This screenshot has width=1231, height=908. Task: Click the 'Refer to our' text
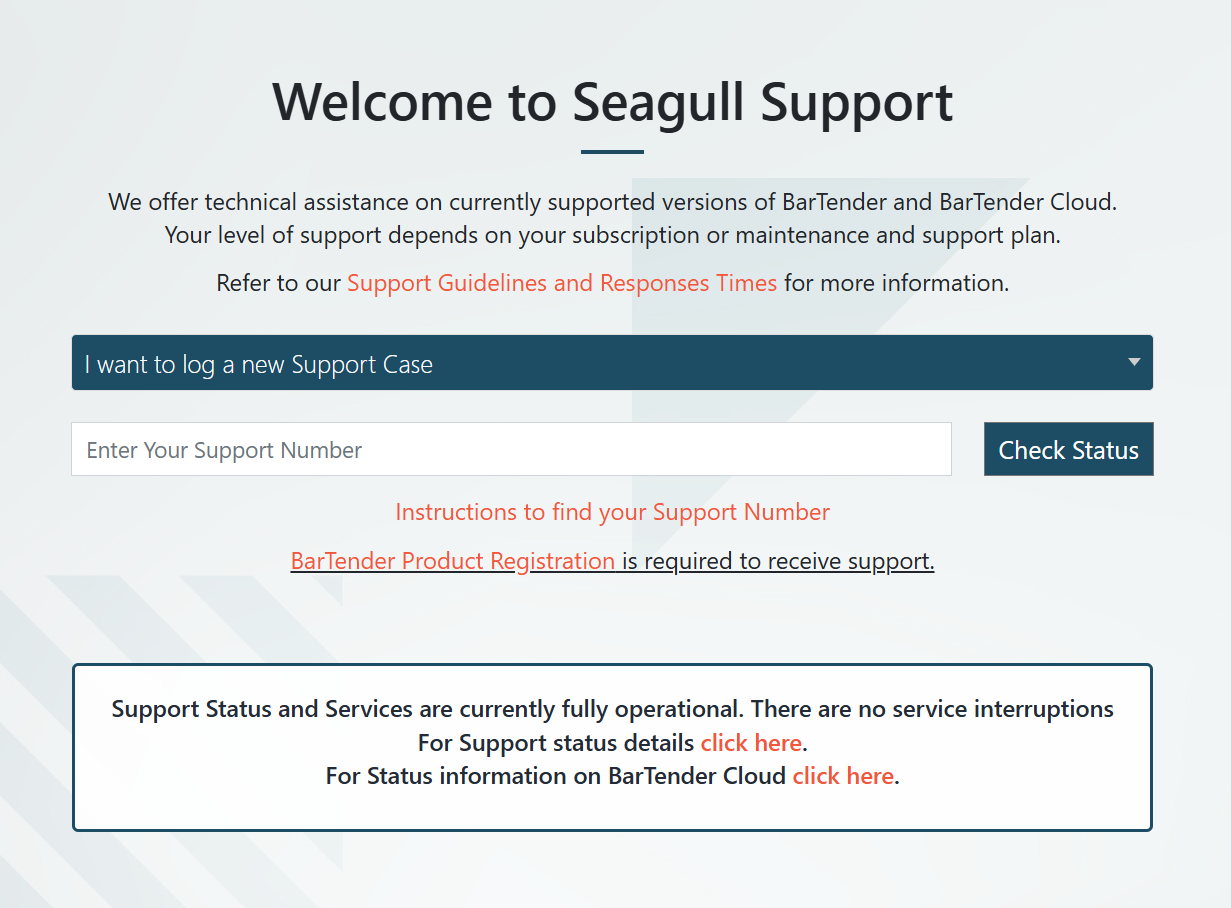(279, 283)
